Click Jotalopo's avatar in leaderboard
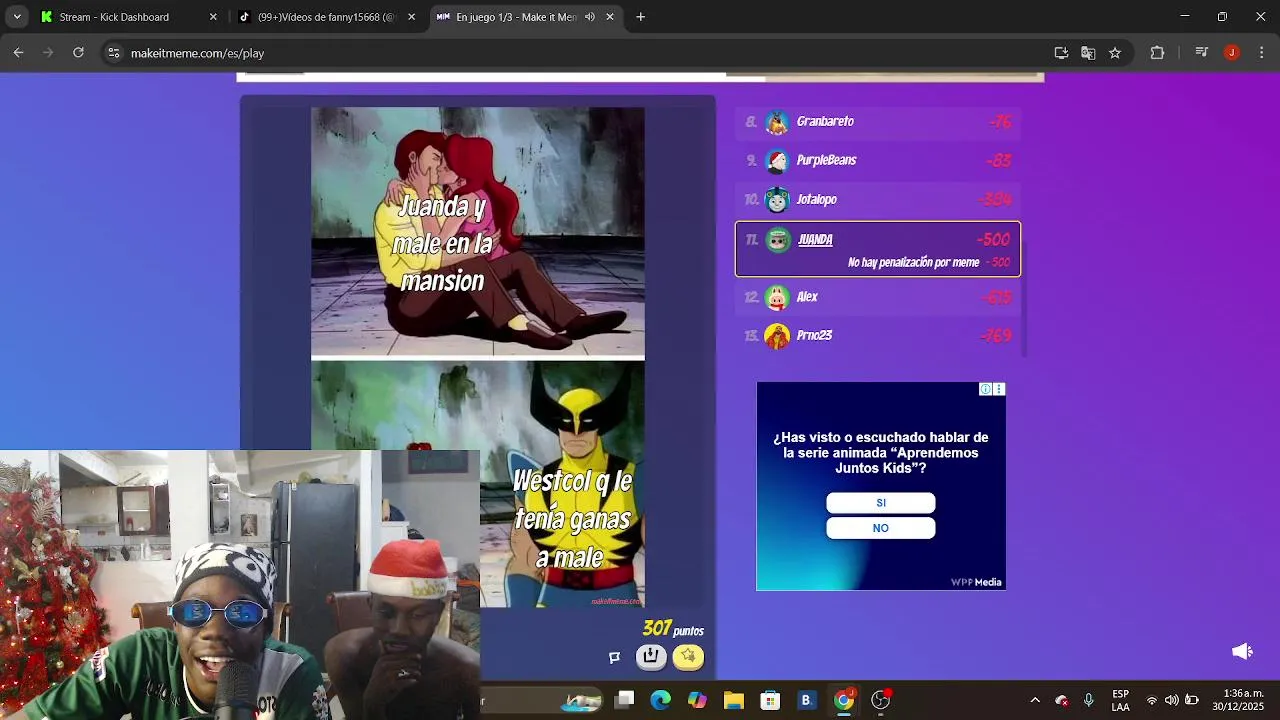 point(777,200)
